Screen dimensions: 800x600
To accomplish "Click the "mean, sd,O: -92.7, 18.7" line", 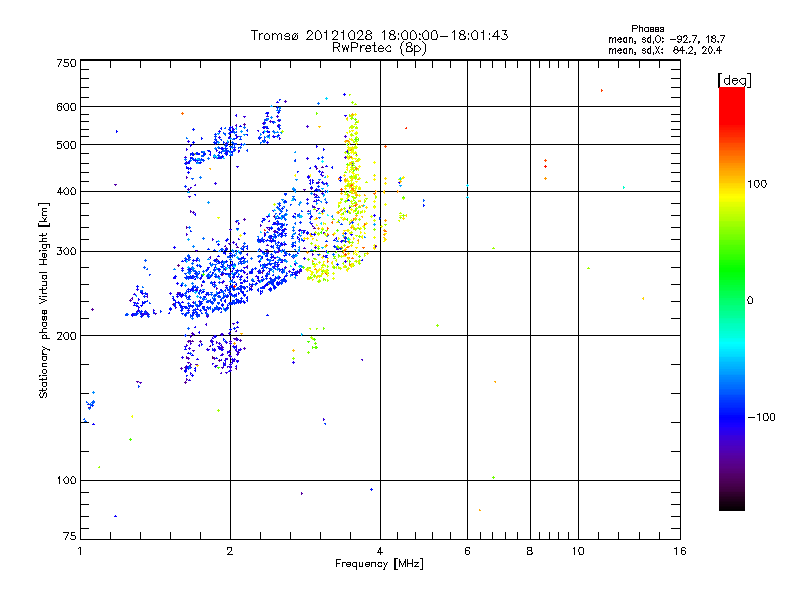I will (x=666, y=39).
